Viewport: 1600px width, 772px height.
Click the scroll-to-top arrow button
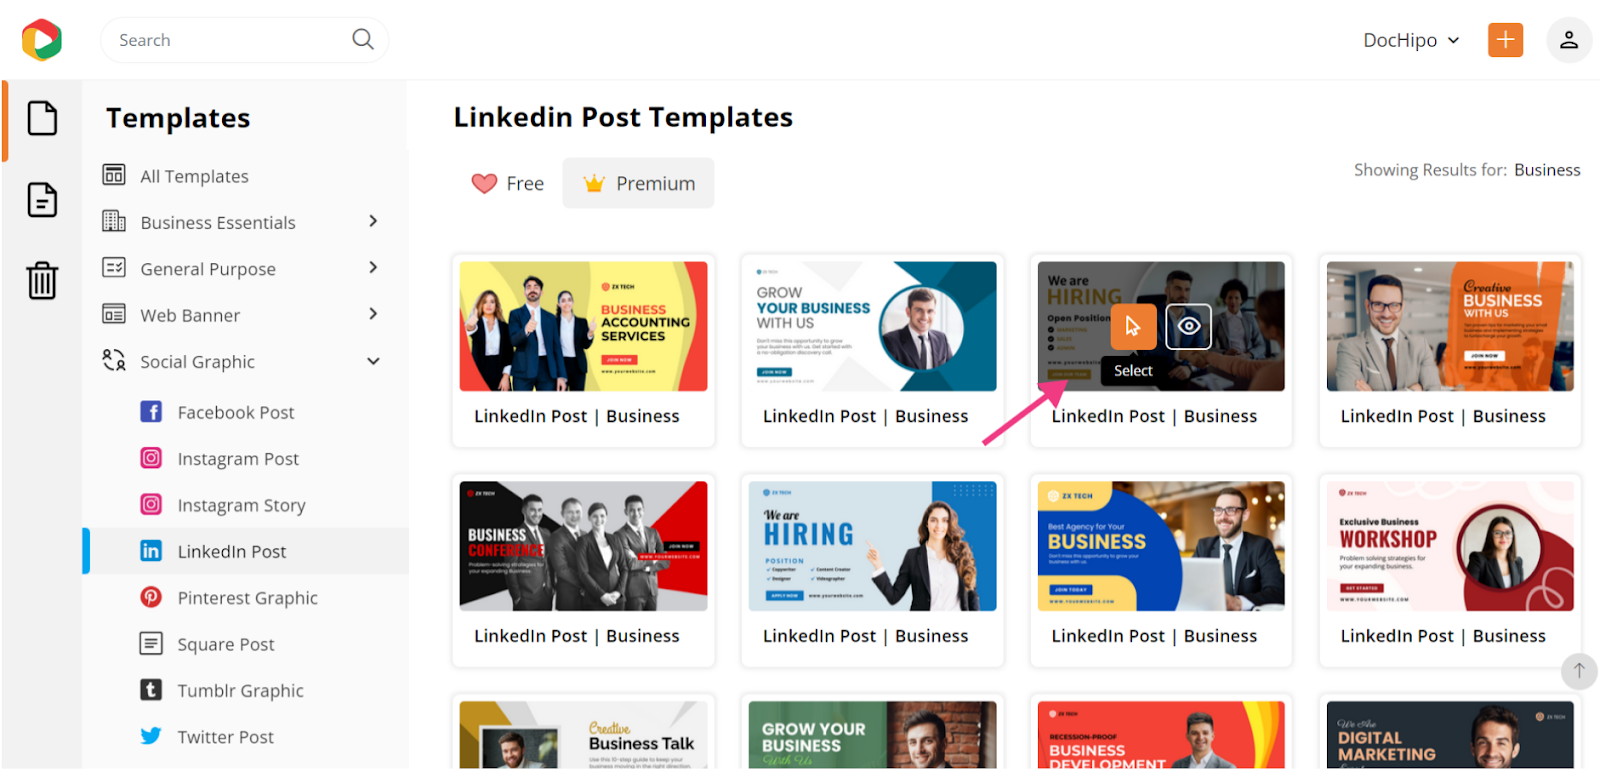(1579, 671)
